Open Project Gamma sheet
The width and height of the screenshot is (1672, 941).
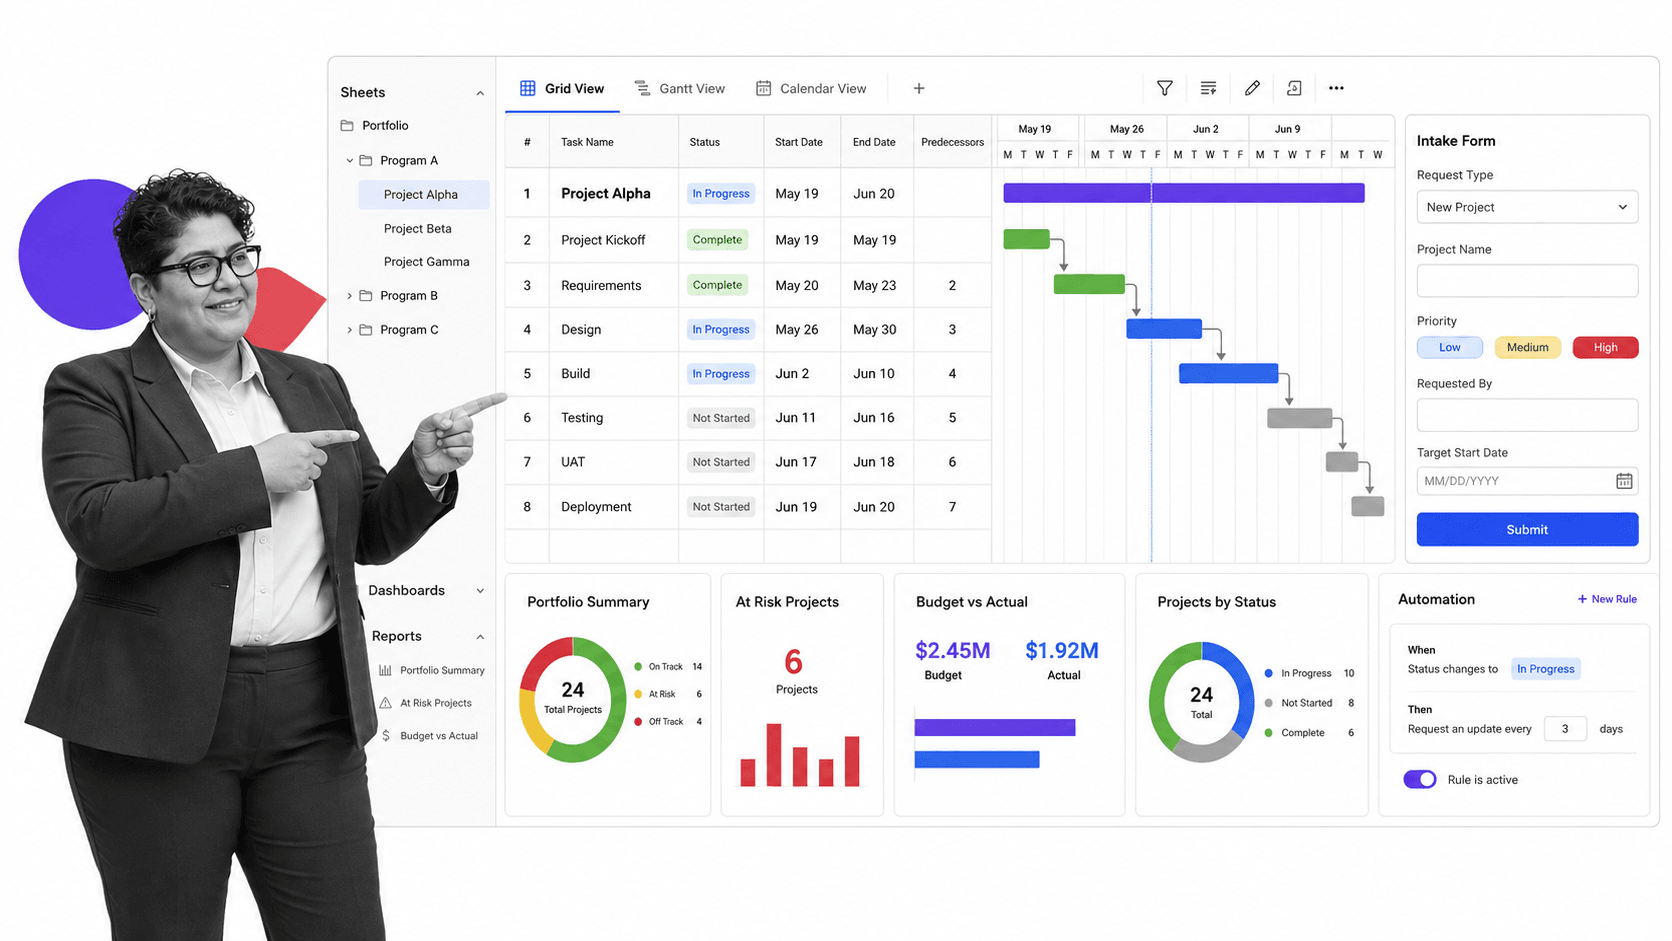[426, 261]
